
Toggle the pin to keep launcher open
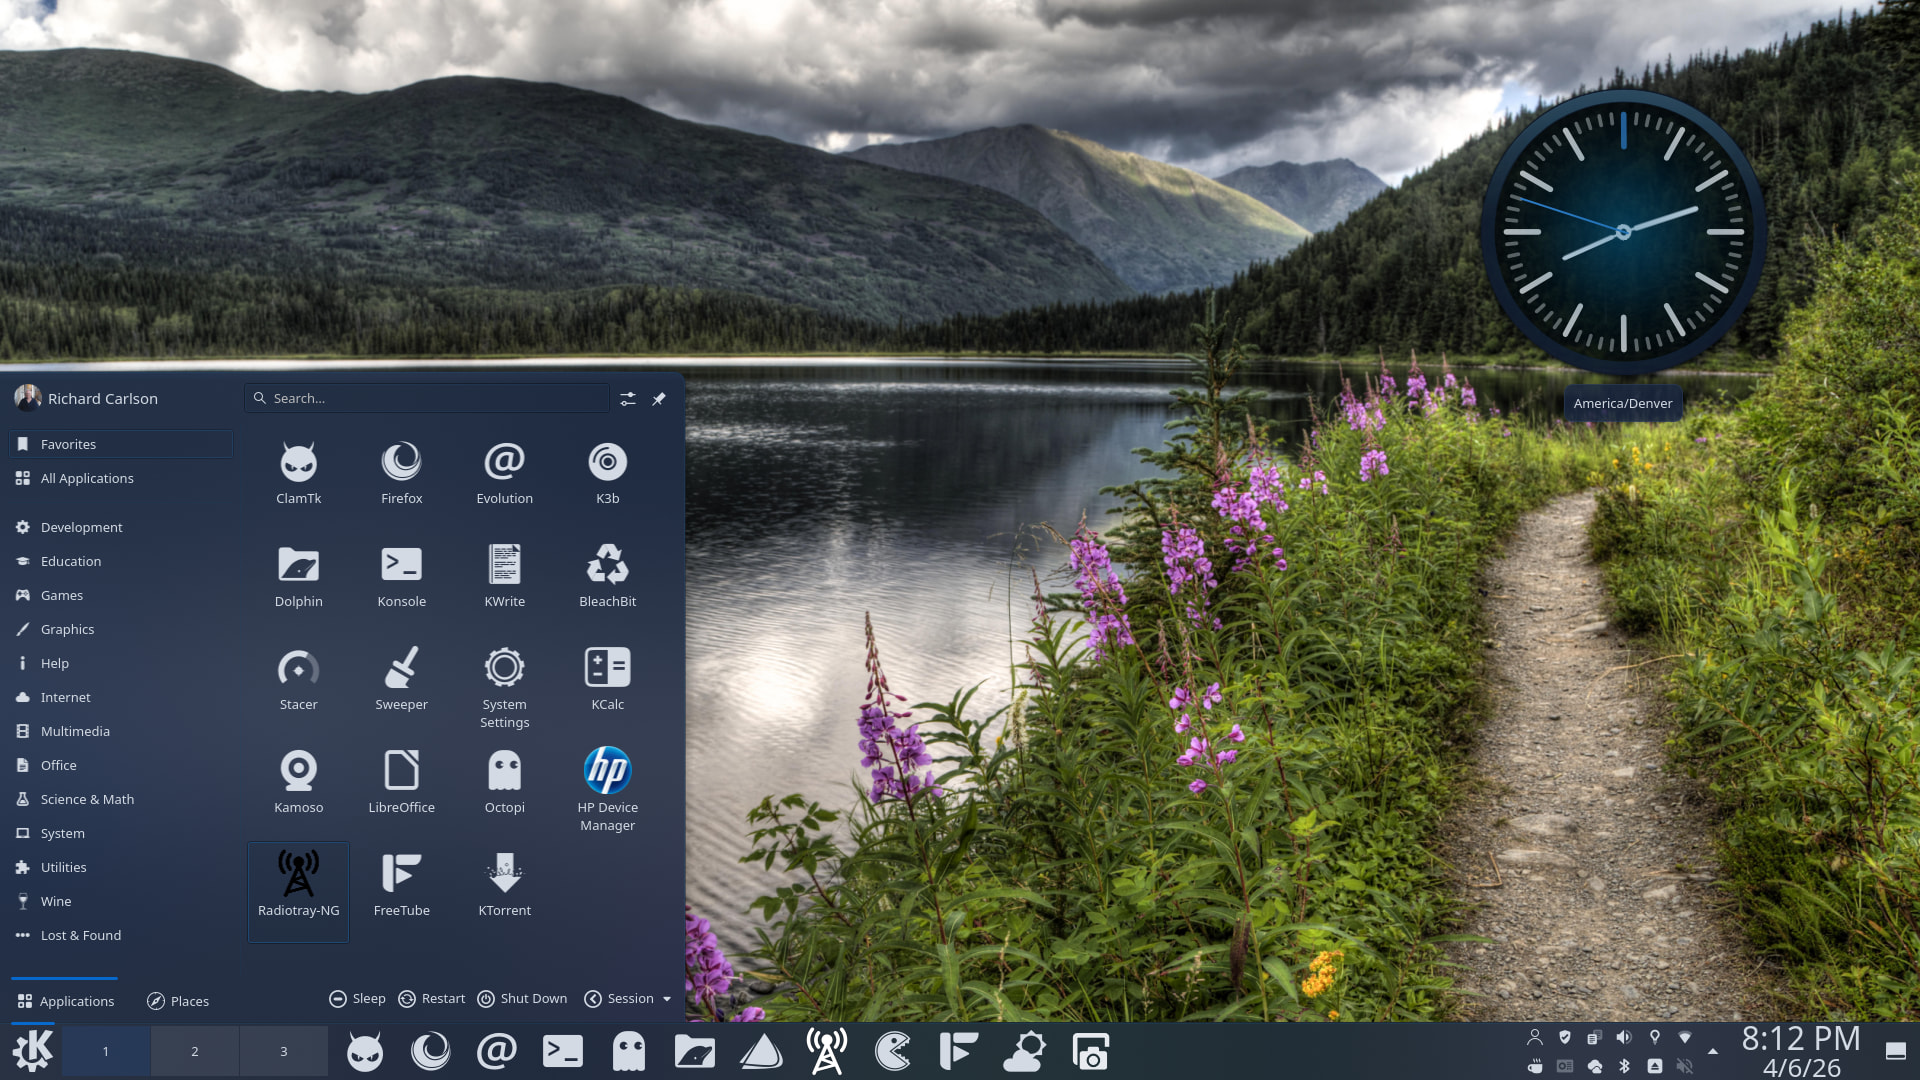(659, 399)
